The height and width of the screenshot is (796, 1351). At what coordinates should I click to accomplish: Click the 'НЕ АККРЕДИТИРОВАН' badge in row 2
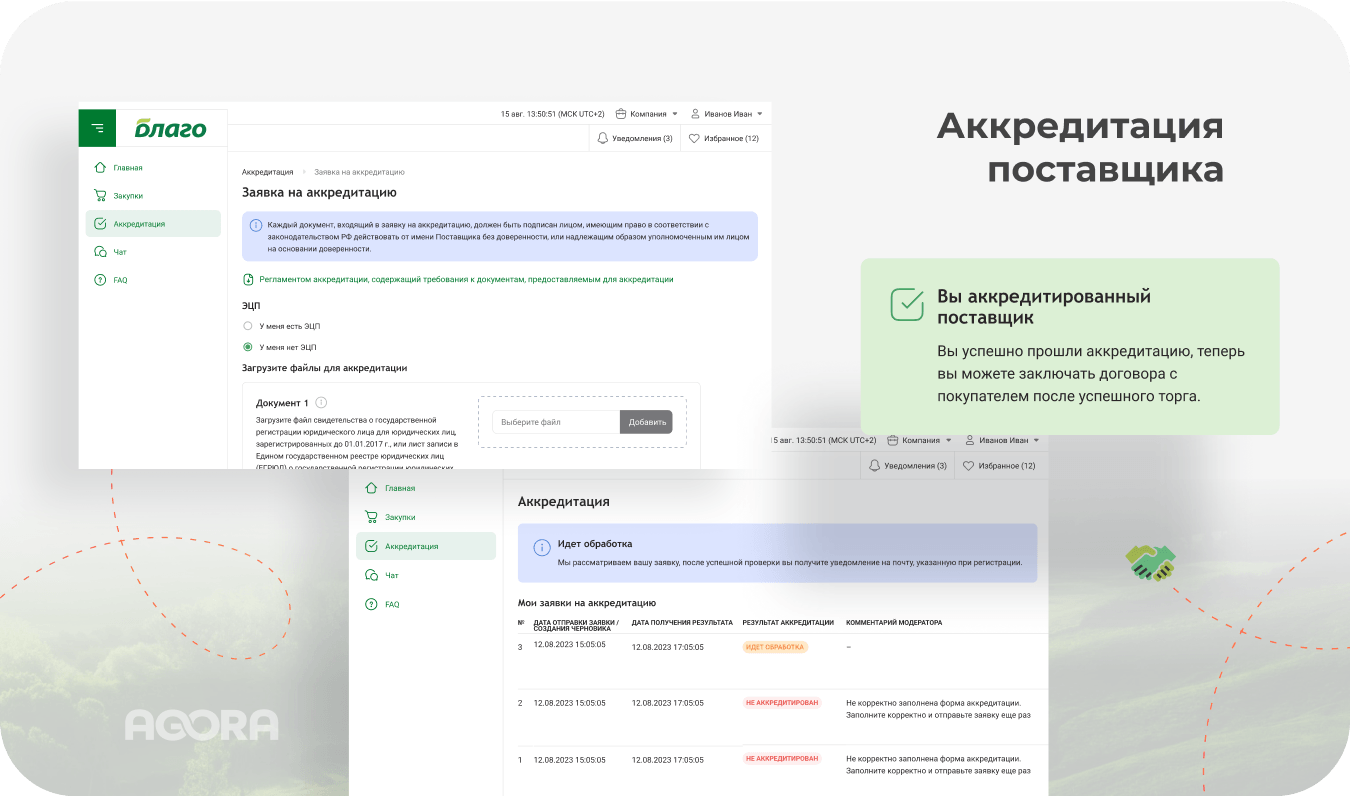pos(782,703)
